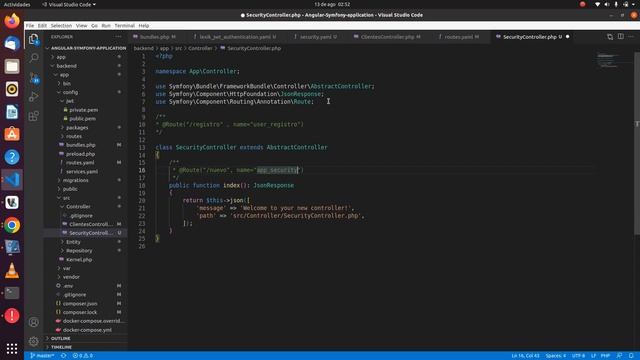Open Help from the dock

point(12,157)
